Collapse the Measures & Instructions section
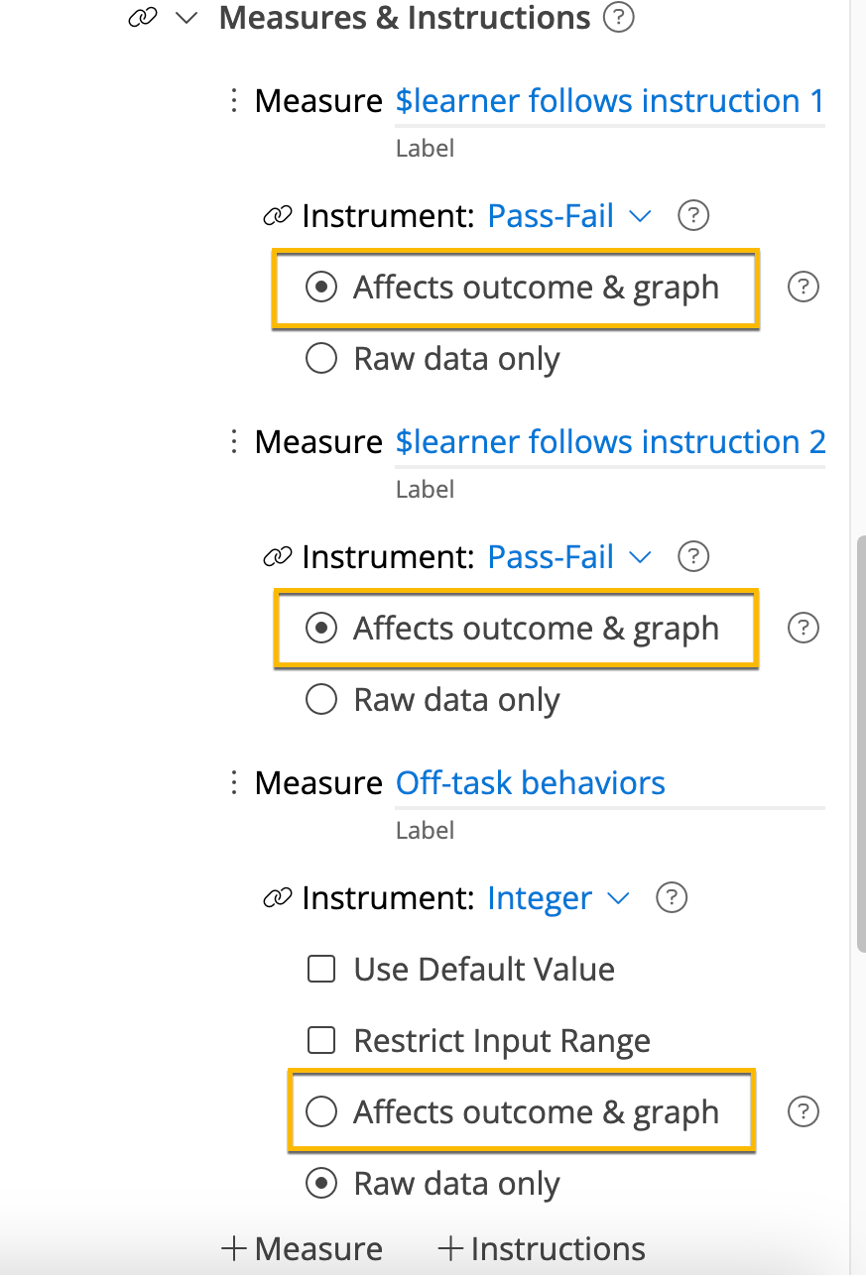Image resolution: width=866 pixels, height=1277 pixels. [x=186, y=18]
